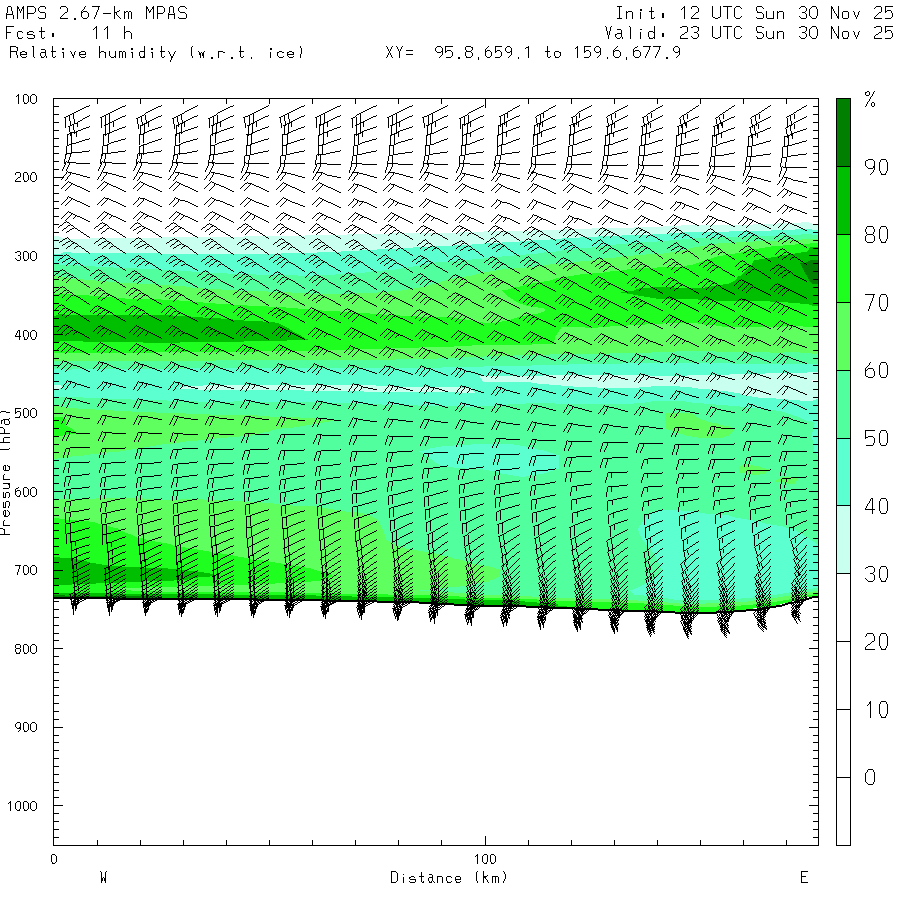900x900 pixels.
Task: Click the 100 km distance axis label
Action: pyautogui.click(x=485, y=859)
